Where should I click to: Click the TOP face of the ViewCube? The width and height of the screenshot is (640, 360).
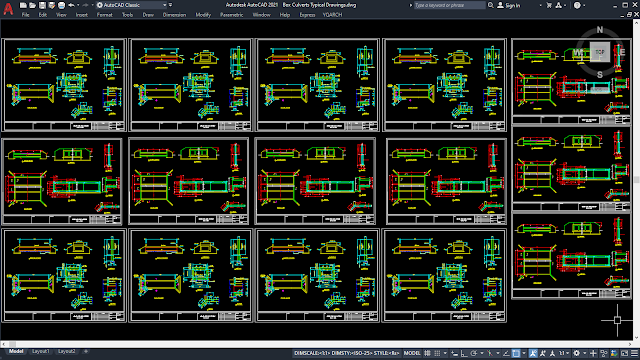600,52
